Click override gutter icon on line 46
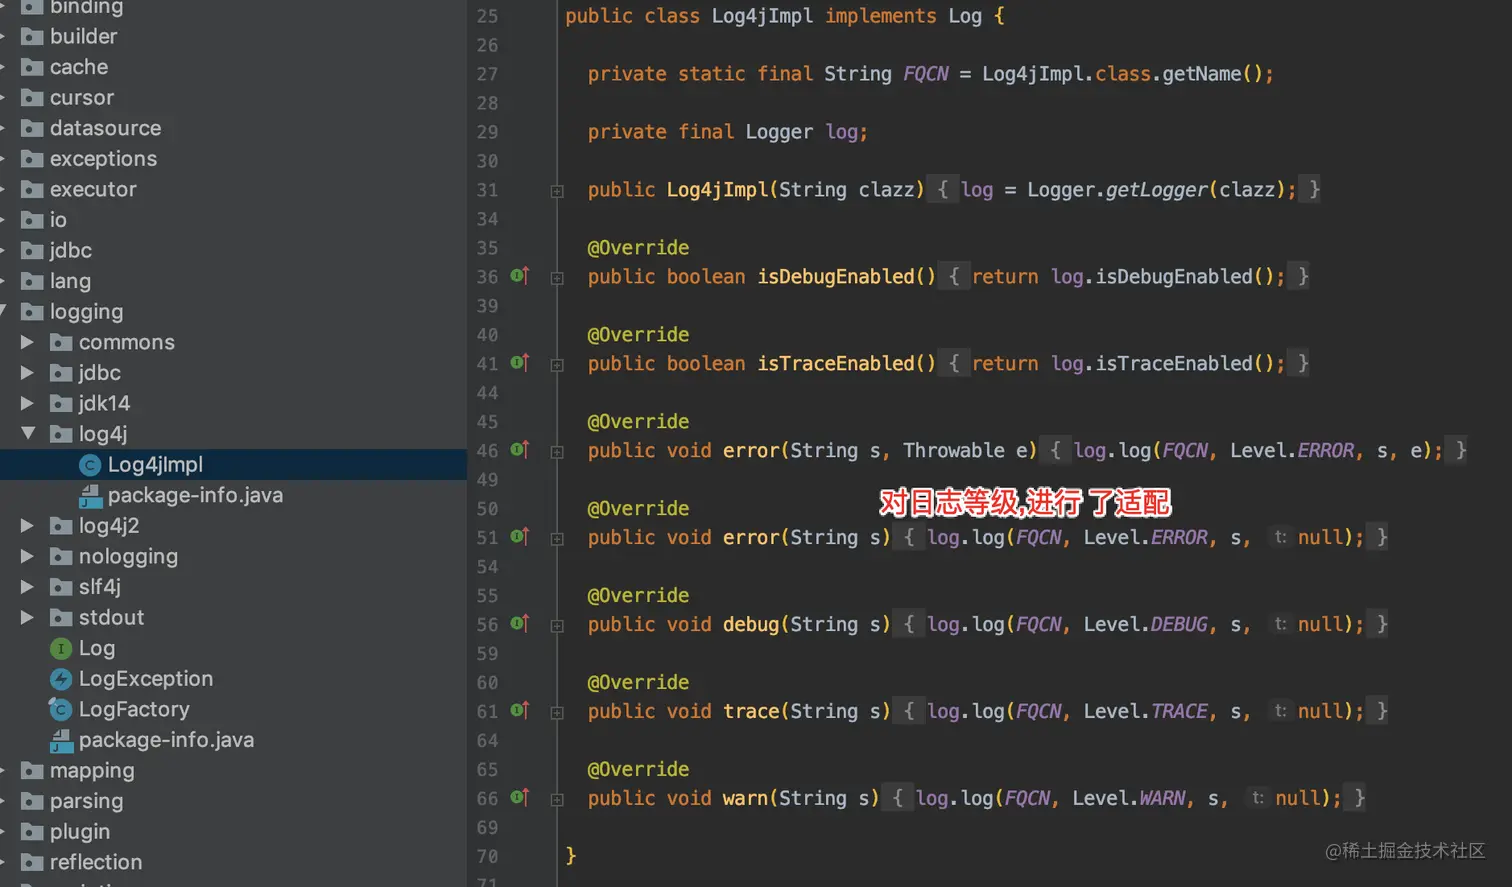1512x887 pixels. tap(520, 450)
